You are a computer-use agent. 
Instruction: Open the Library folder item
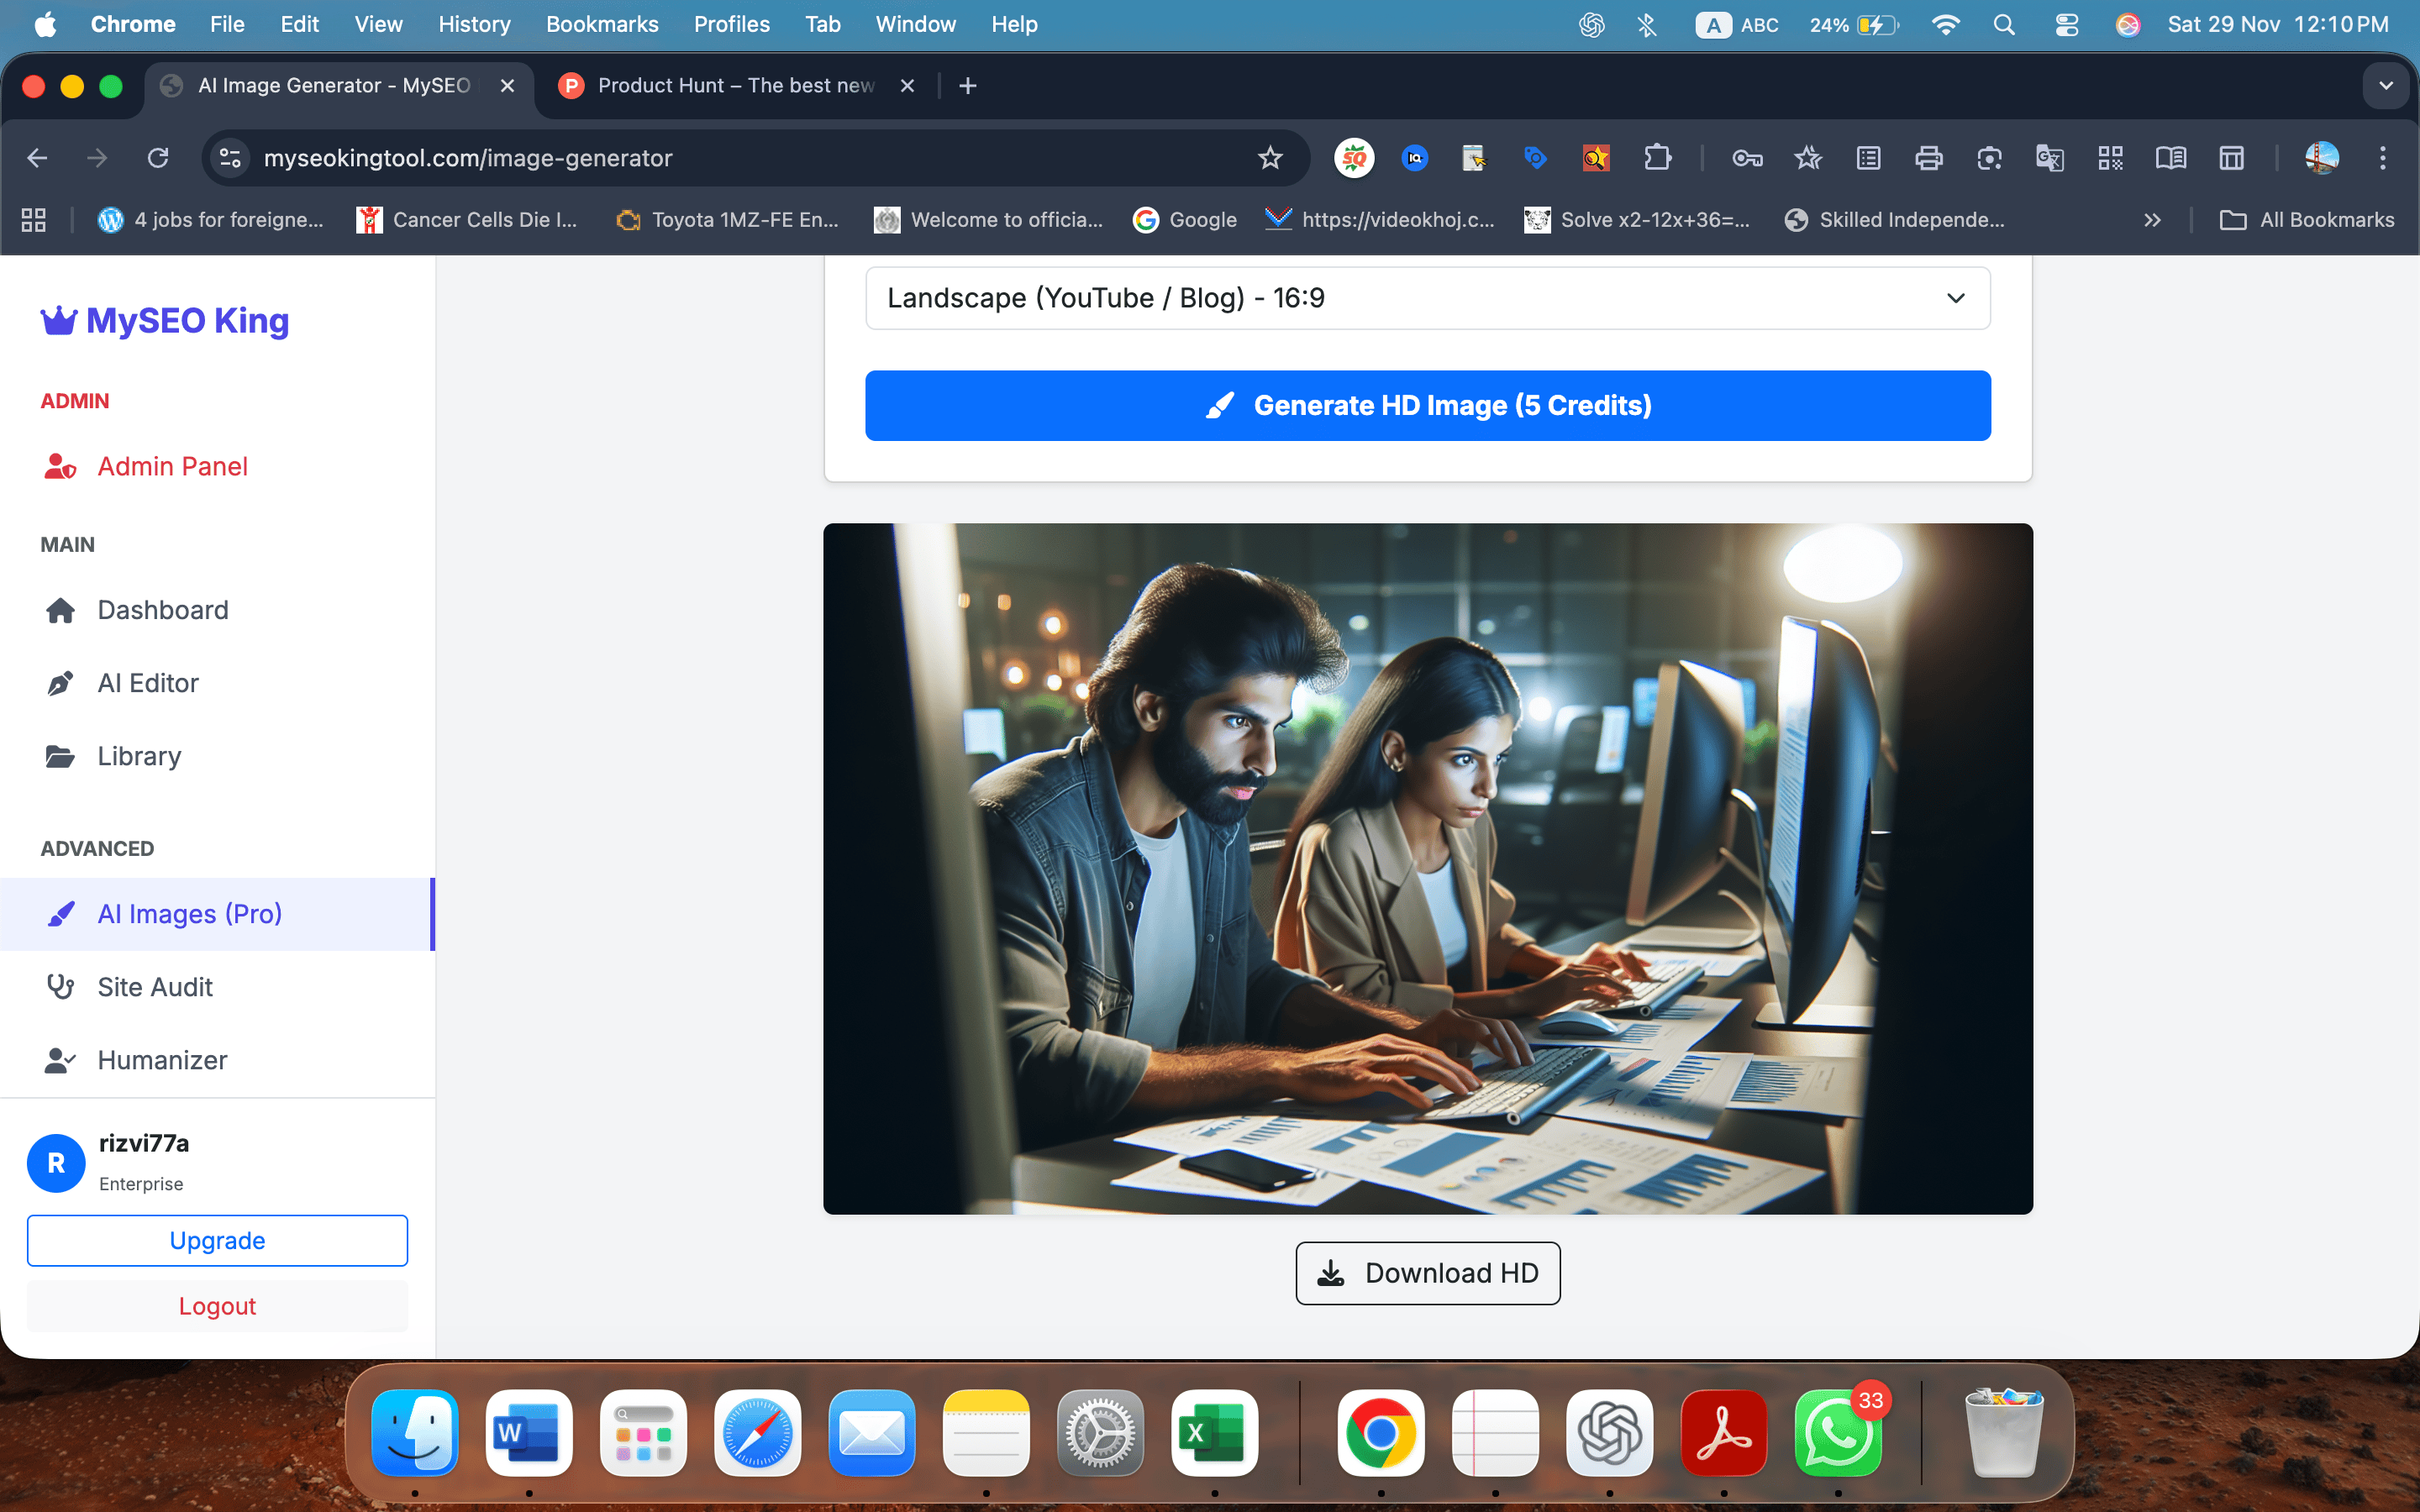pos(139,756)
